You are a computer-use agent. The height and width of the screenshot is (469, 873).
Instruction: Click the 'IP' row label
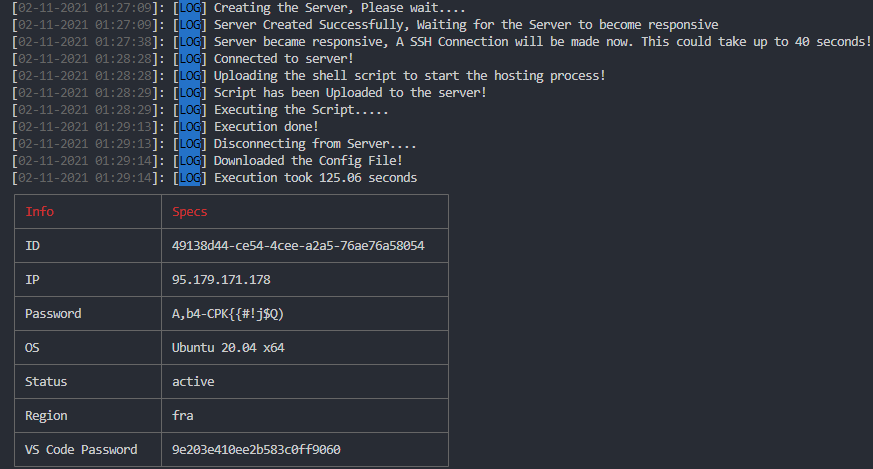[32, 280]
